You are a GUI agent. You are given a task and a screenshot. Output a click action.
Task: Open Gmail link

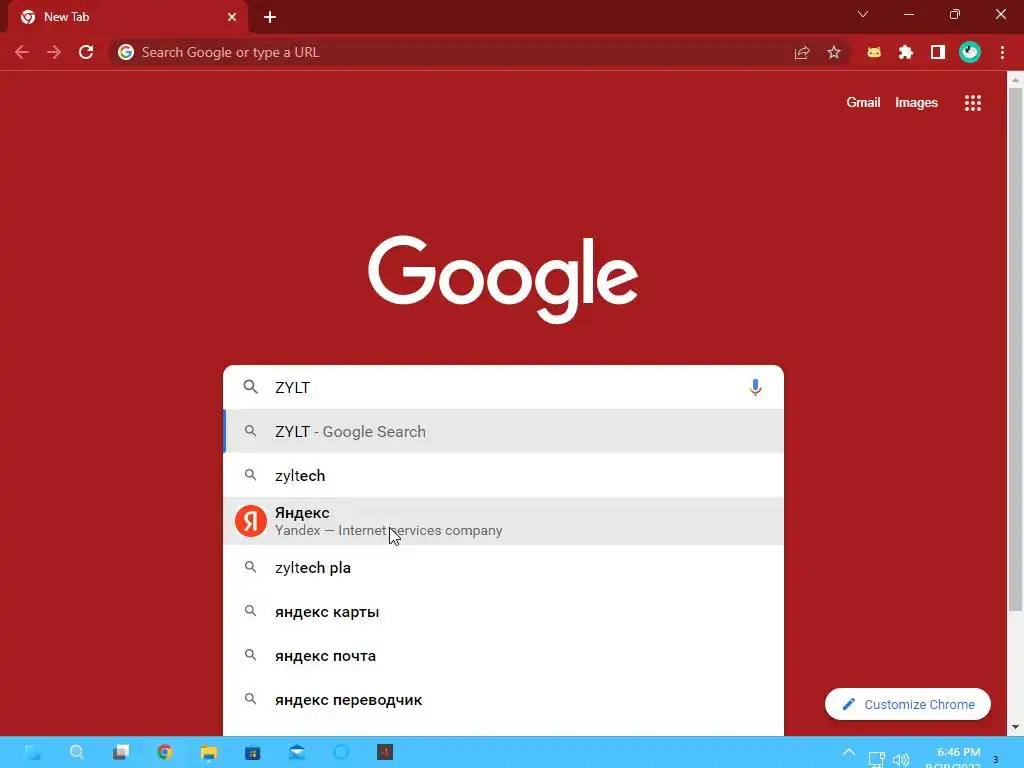863,103
